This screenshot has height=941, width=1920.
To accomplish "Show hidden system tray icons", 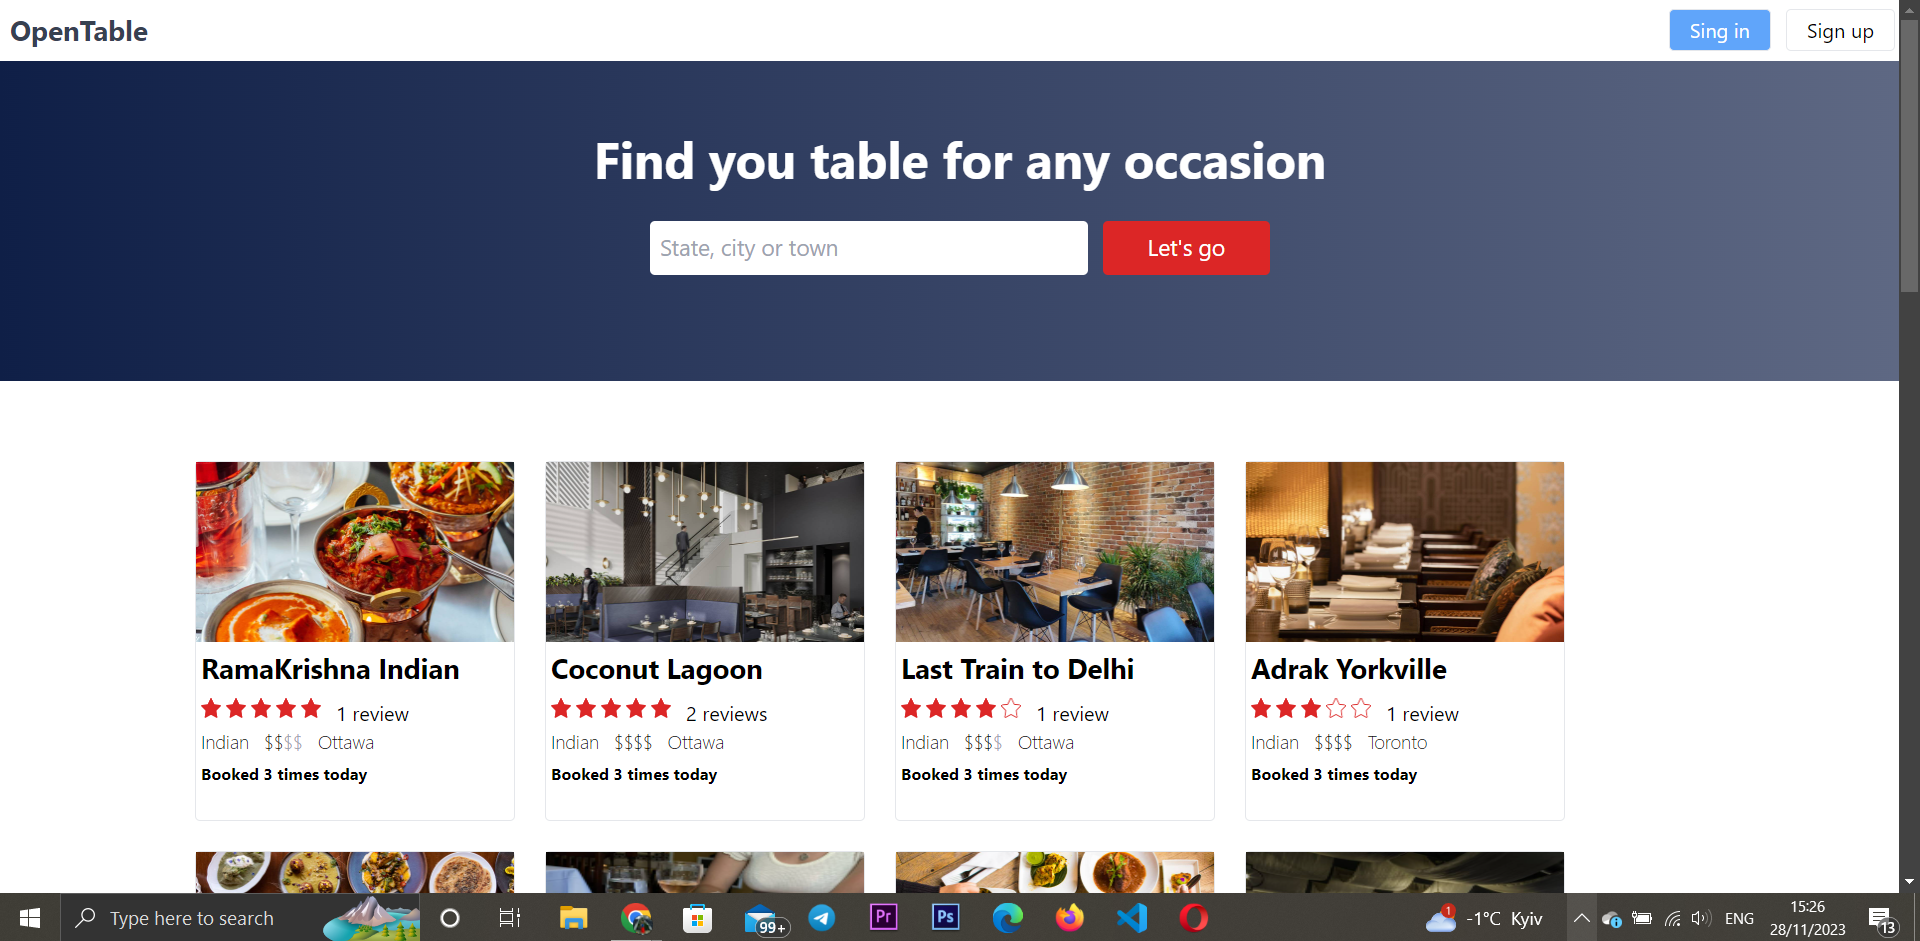I will pyautogui.click(x=1581, y=918).
